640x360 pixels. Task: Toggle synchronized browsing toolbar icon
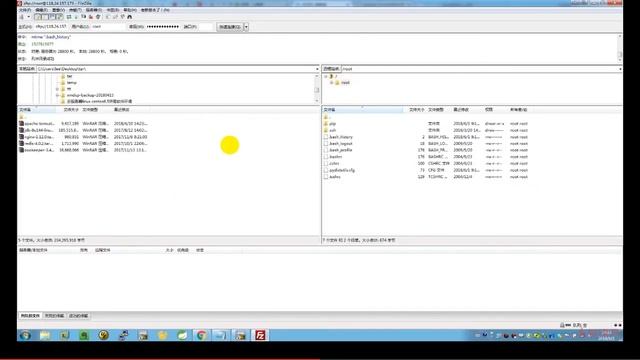pos(122,17)
